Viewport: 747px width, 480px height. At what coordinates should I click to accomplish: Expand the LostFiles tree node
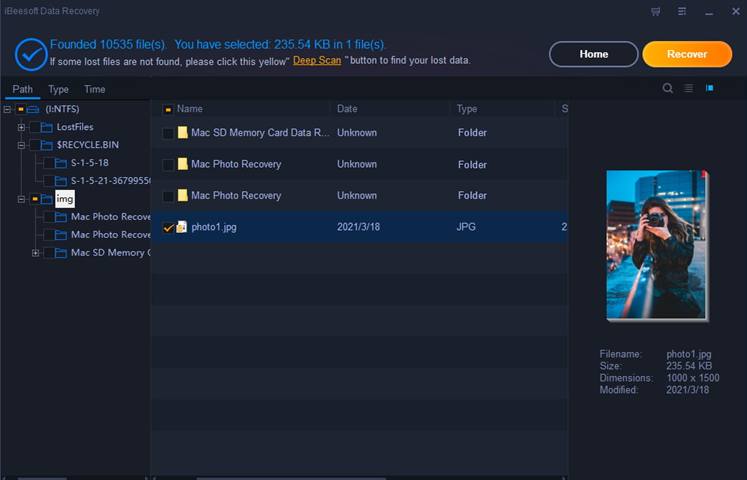[21, 127]
